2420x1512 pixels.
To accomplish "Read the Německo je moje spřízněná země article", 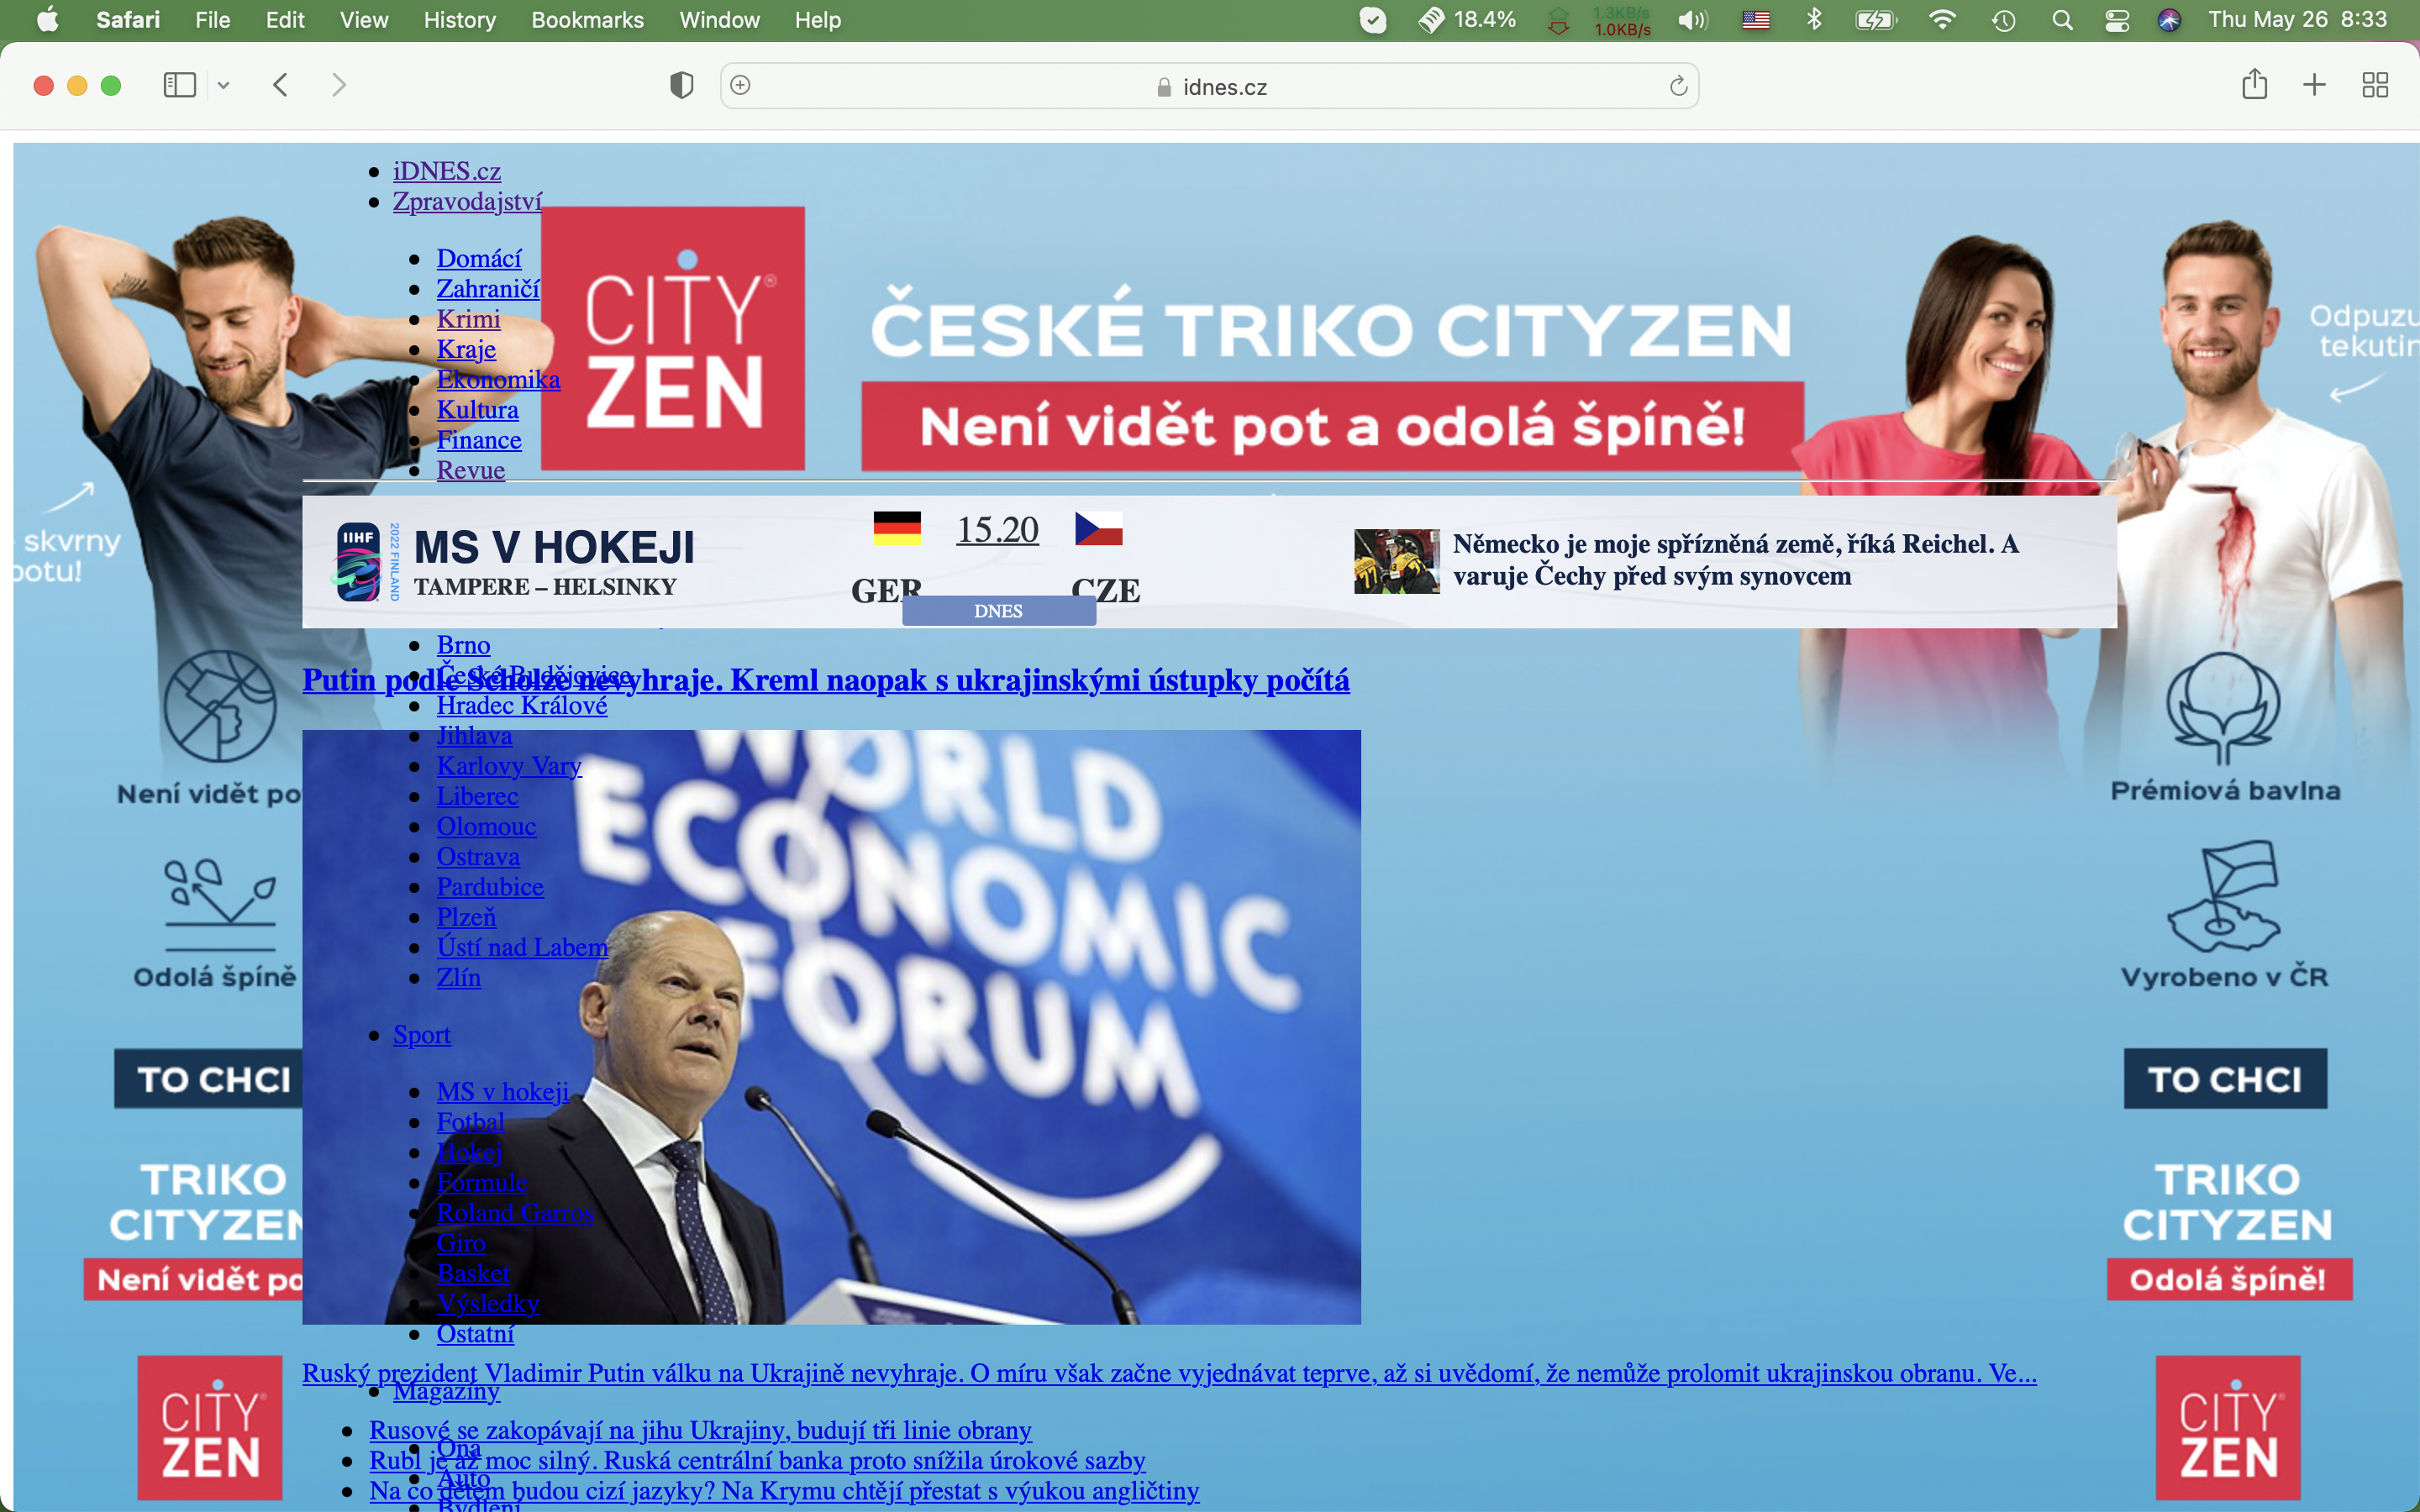I will coord(1735,560).
